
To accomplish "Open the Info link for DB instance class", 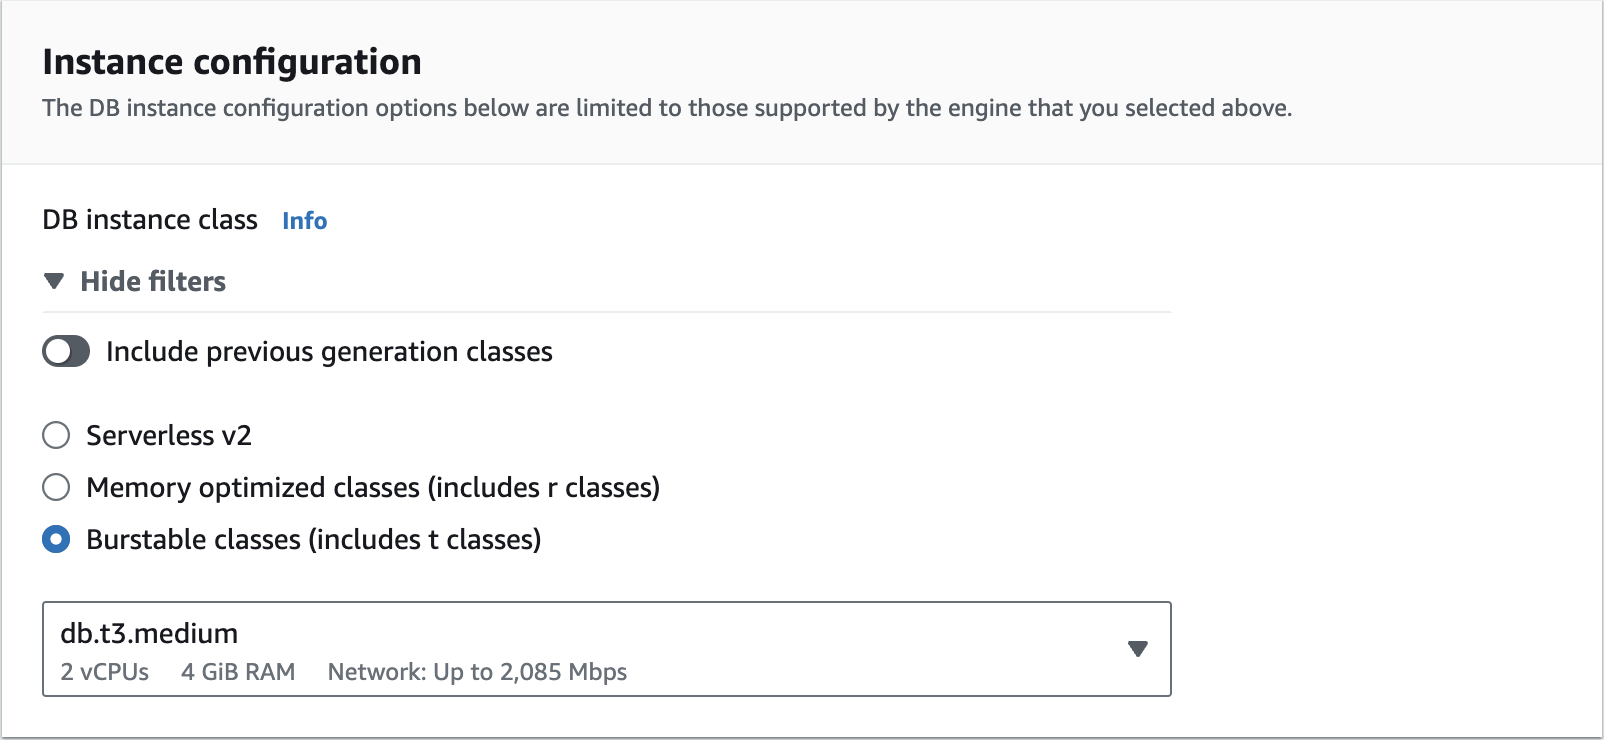I will 304,221.
